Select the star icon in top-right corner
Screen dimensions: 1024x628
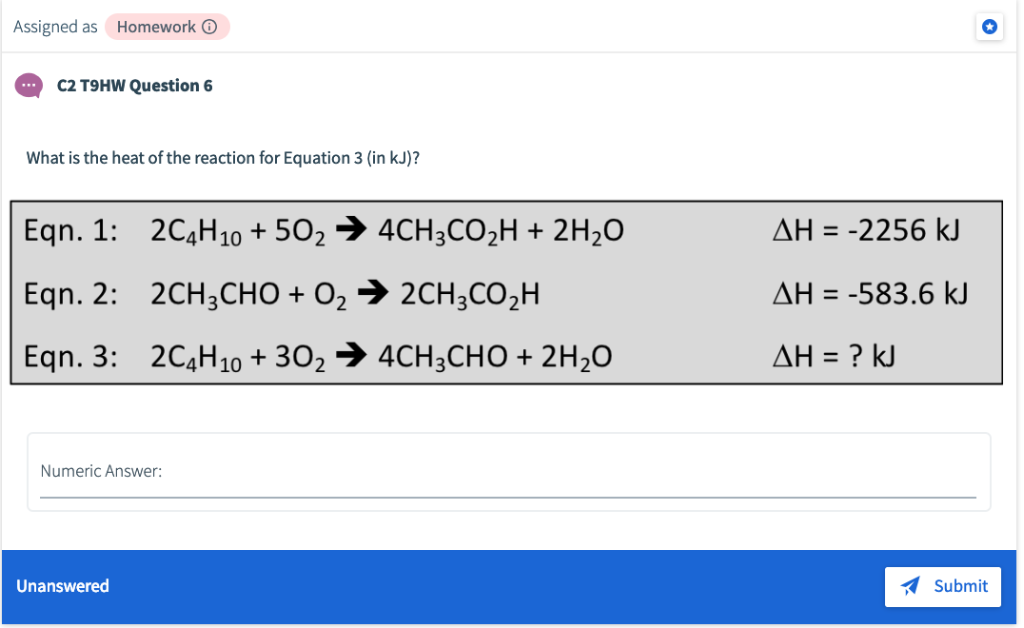989,26
